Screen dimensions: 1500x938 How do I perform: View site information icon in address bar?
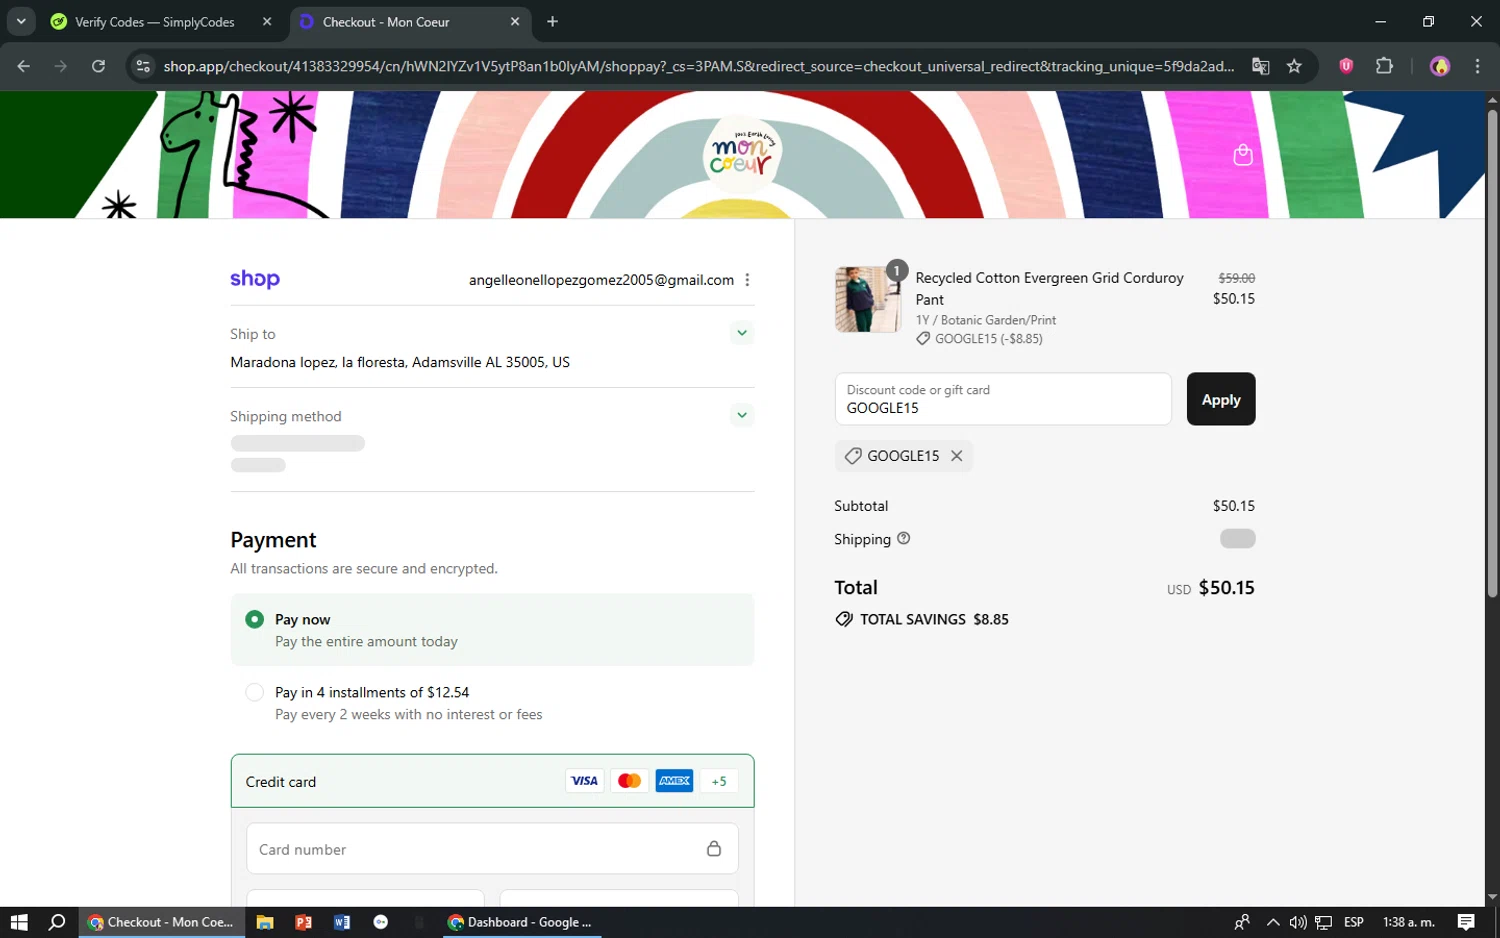pyautogui.click(x=143, y=66)
